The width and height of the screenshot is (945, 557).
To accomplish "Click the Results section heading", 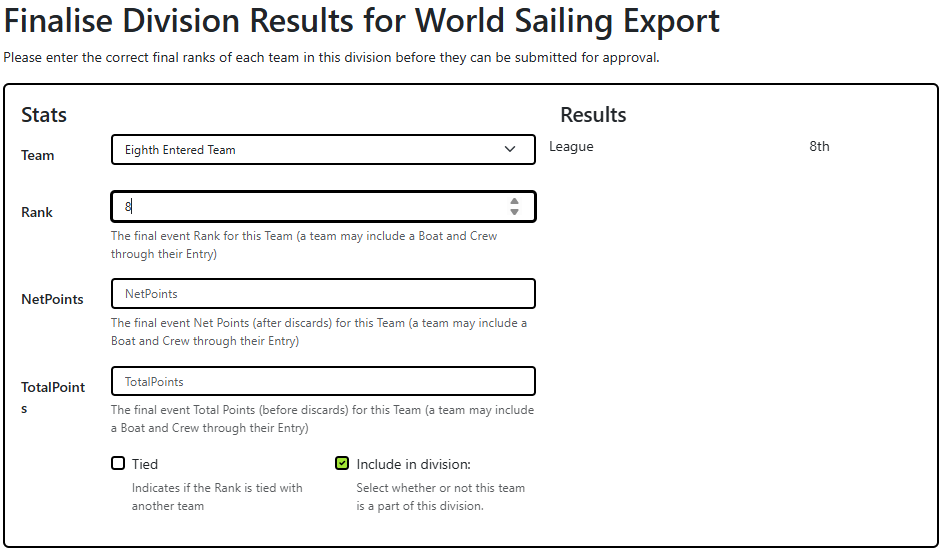I will 593,115.
